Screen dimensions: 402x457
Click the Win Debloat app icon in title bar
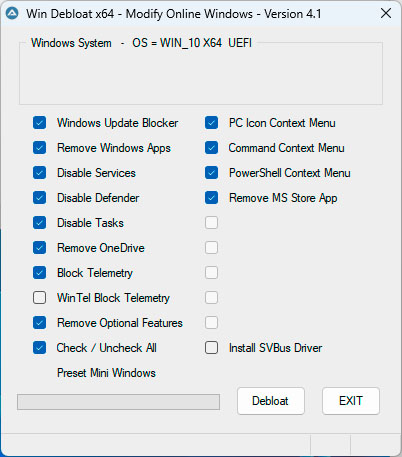point(12,14)
